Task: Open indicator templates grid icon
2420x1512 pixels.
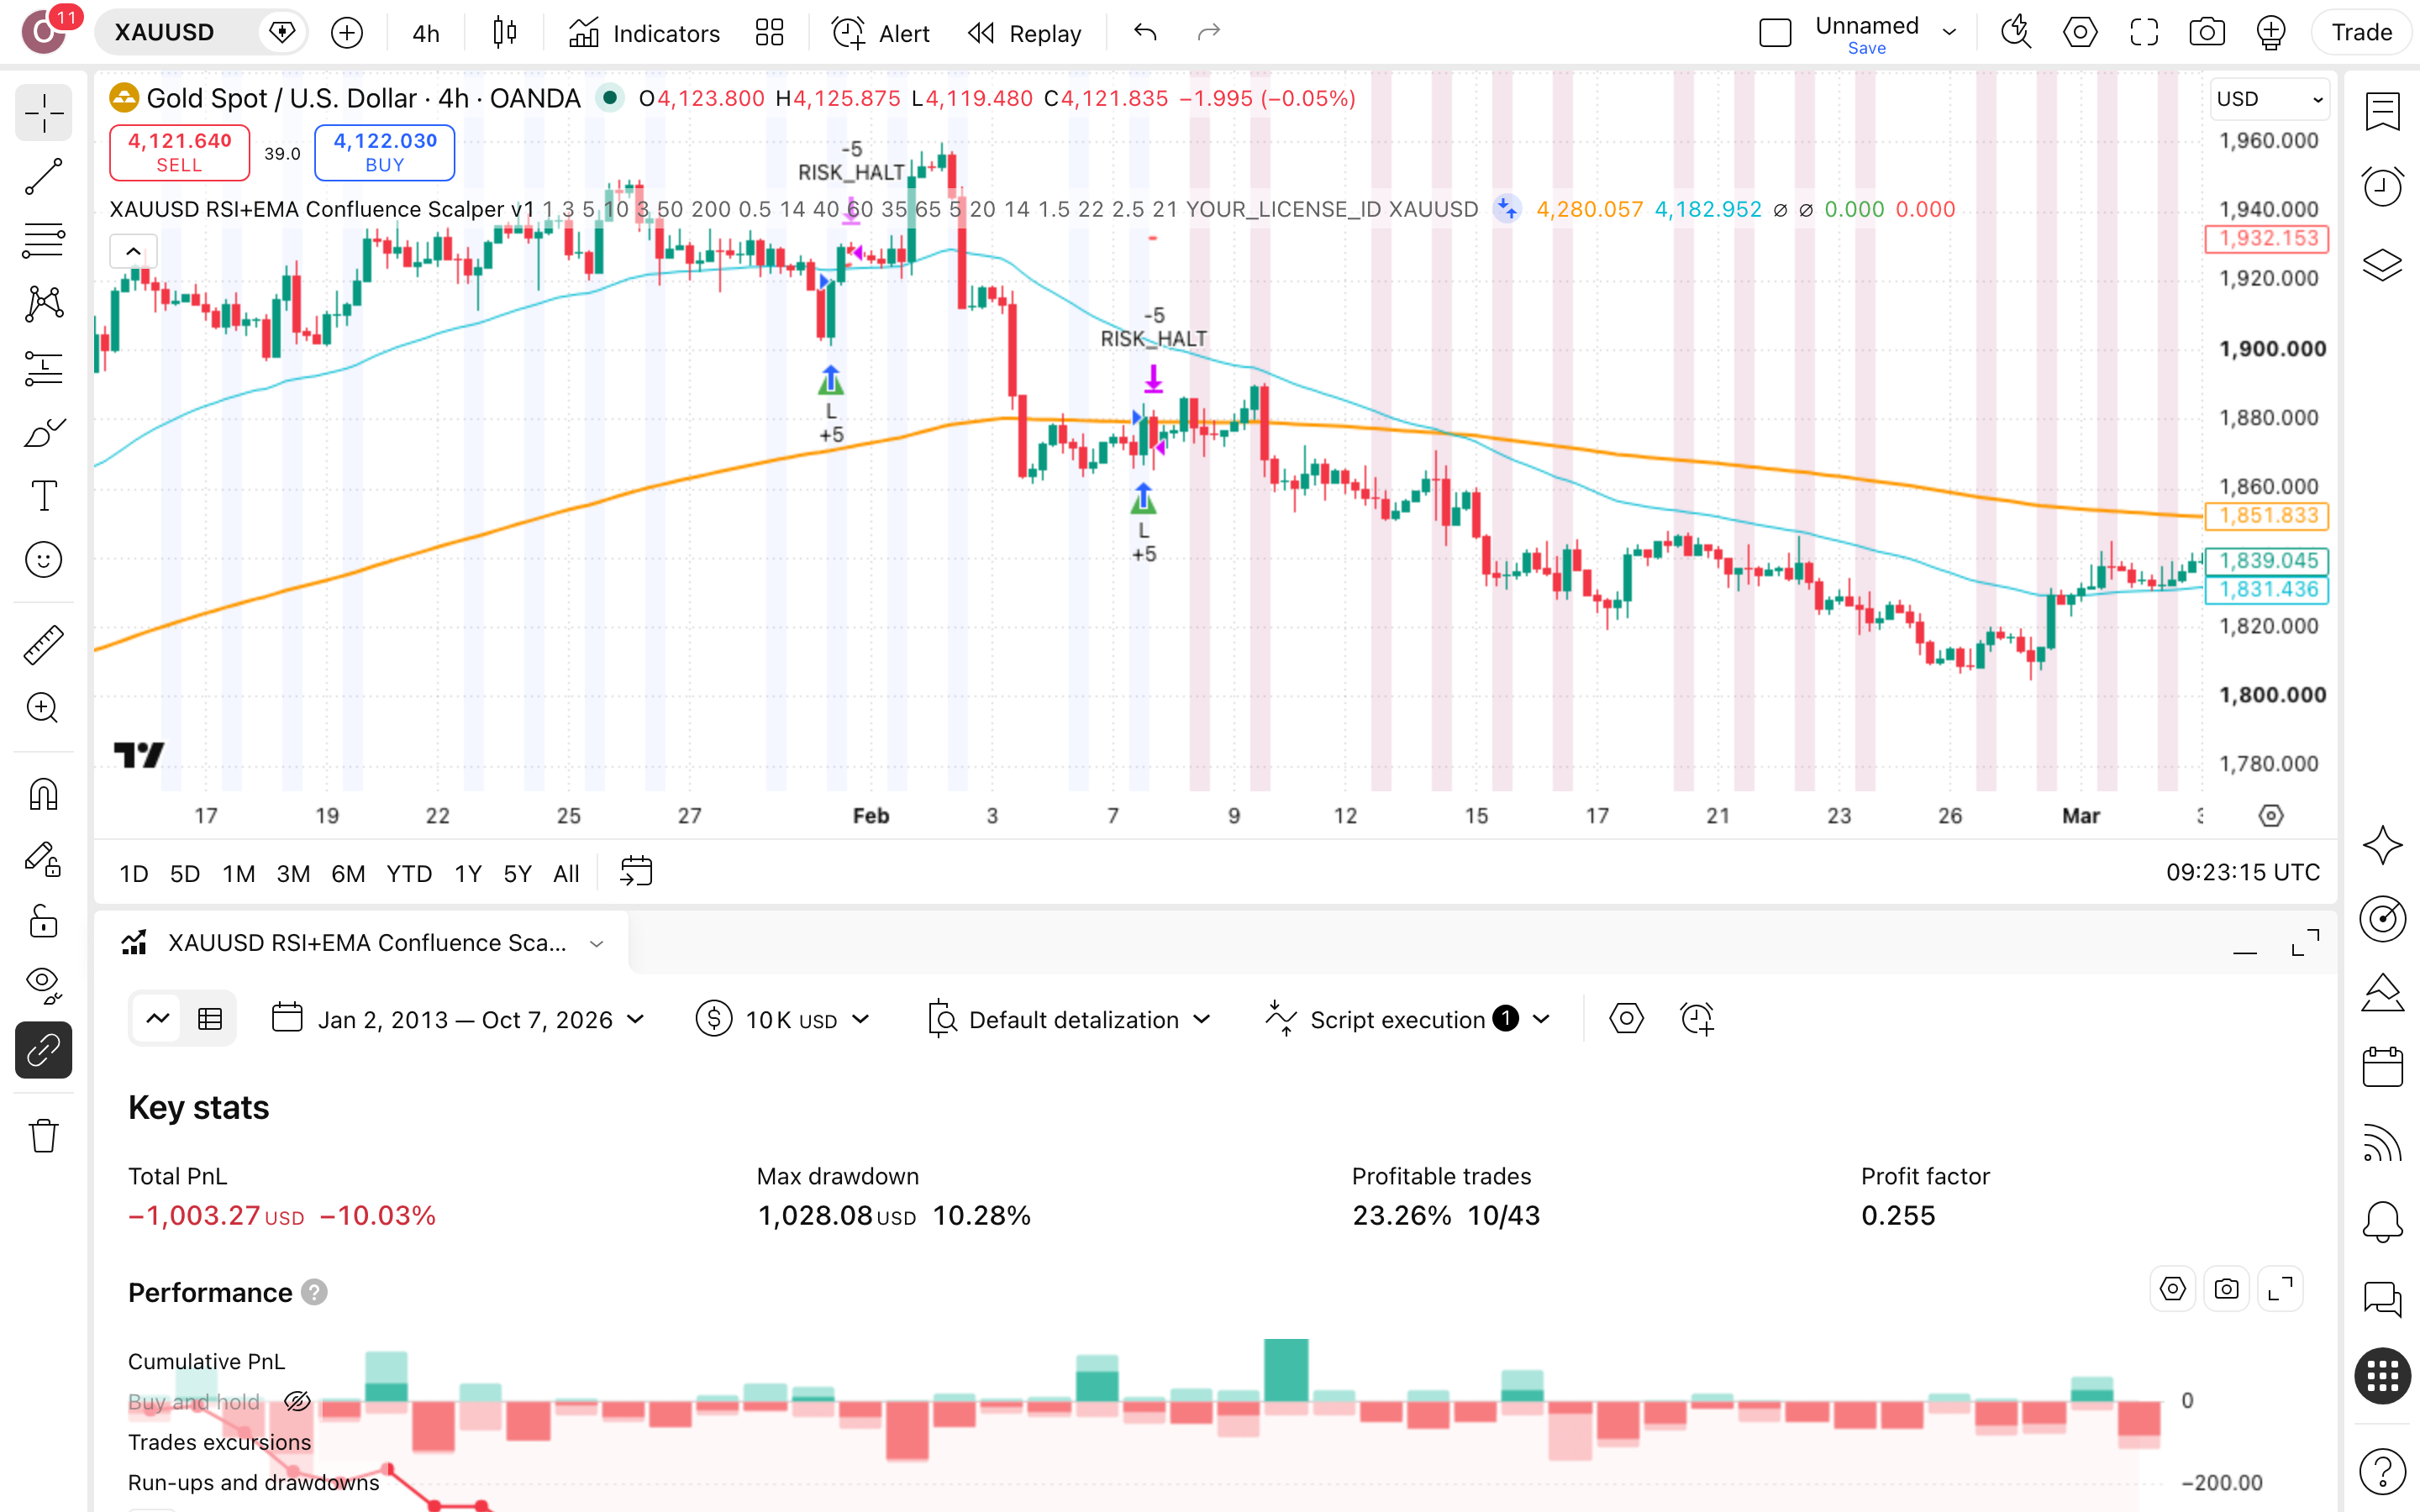Action: tap(769, 33)
